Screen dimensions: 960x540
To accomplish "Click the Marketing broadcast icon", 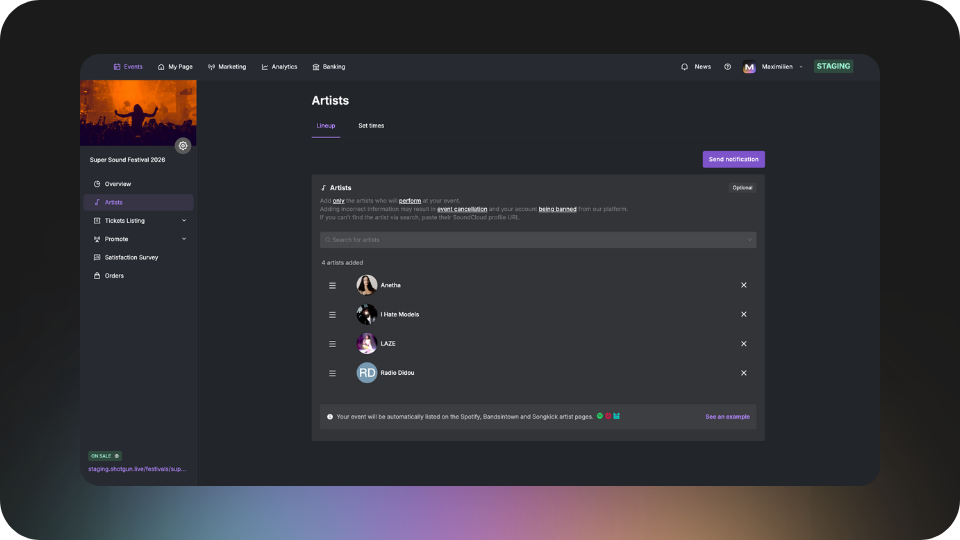I will [x=211, y=67].
